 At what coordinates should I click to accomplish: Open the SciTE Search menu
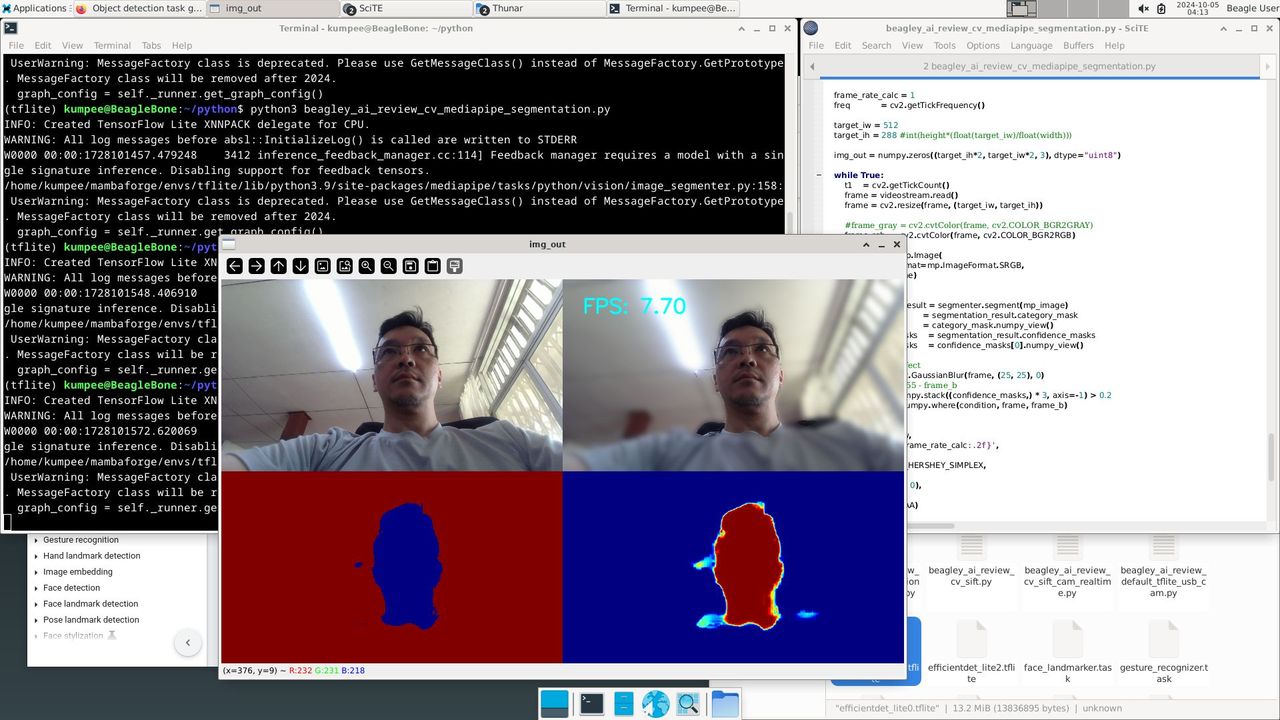pyautogui.click(x=876, y=45)
